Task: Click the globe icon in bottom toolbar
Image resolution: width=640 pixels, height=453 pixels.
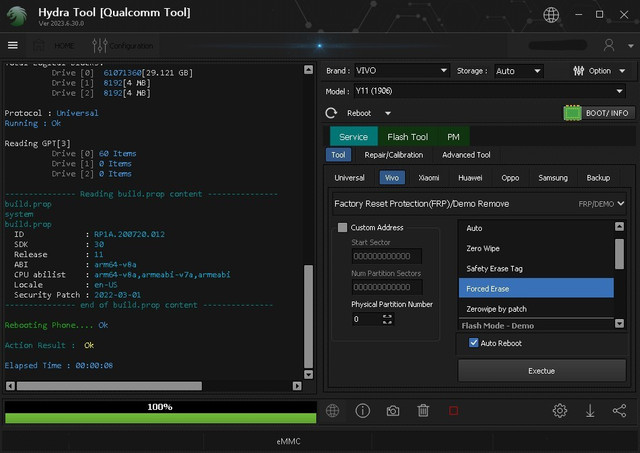Action: click(332, 411)
